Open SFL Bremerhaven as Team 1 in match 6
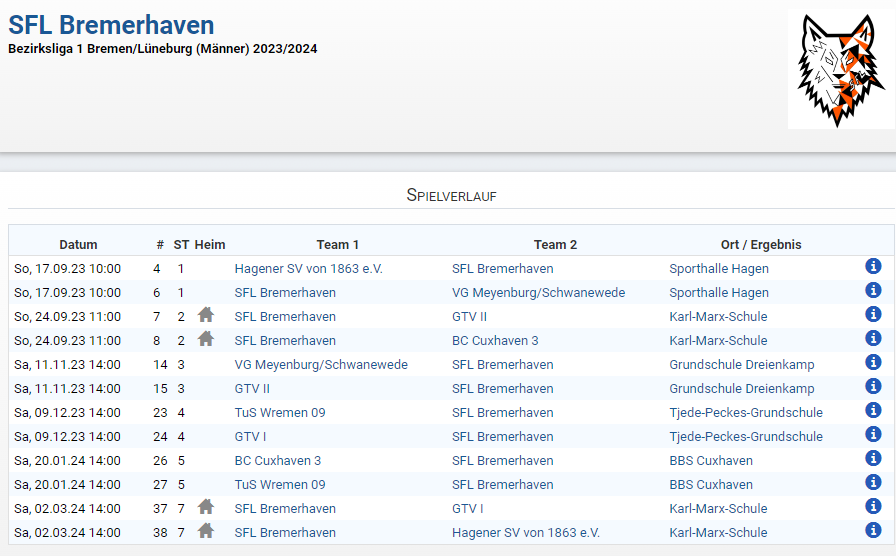This screenshot has width=896, height=556. click(285, 293)
